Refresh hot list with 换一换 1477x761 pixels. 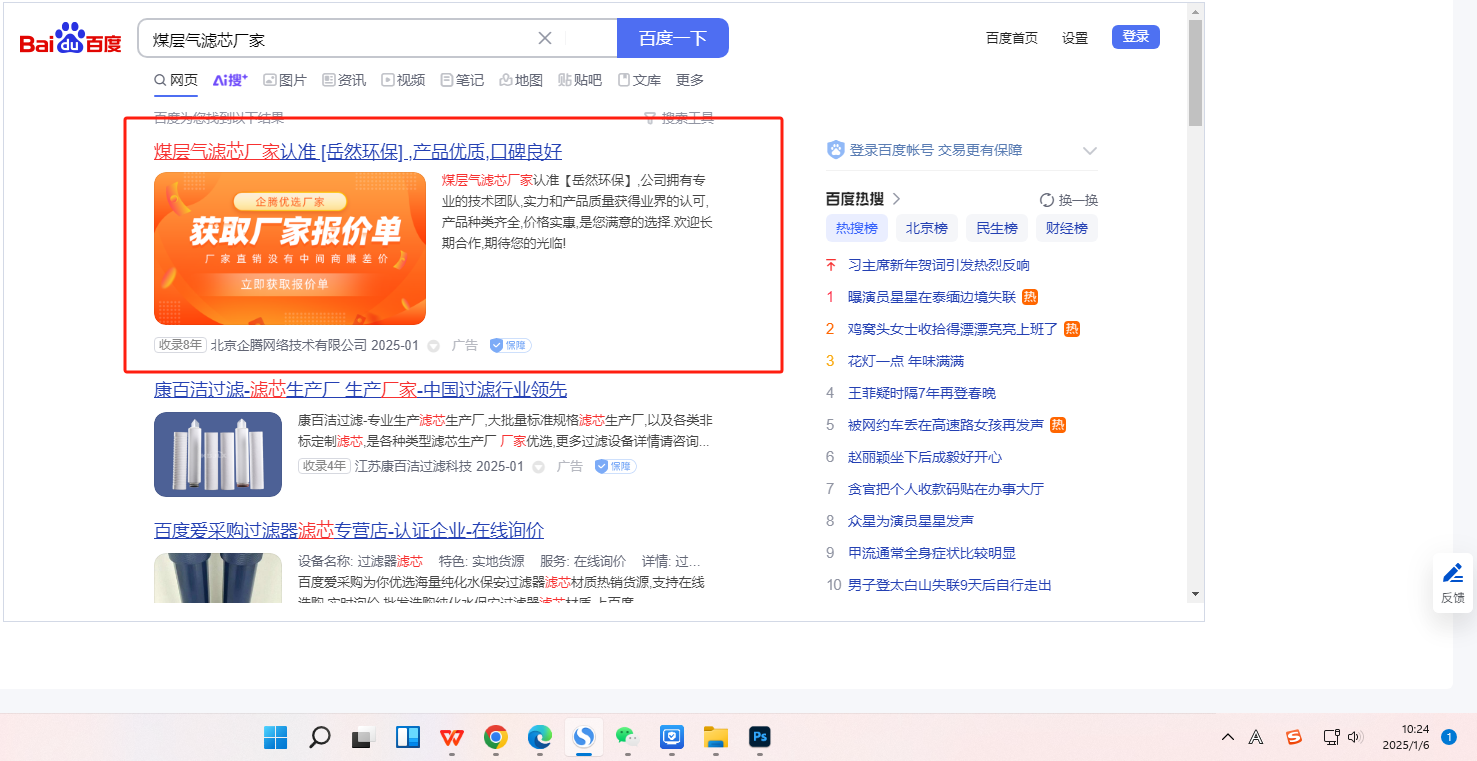pyautogui.click(x=1068, y=200)
